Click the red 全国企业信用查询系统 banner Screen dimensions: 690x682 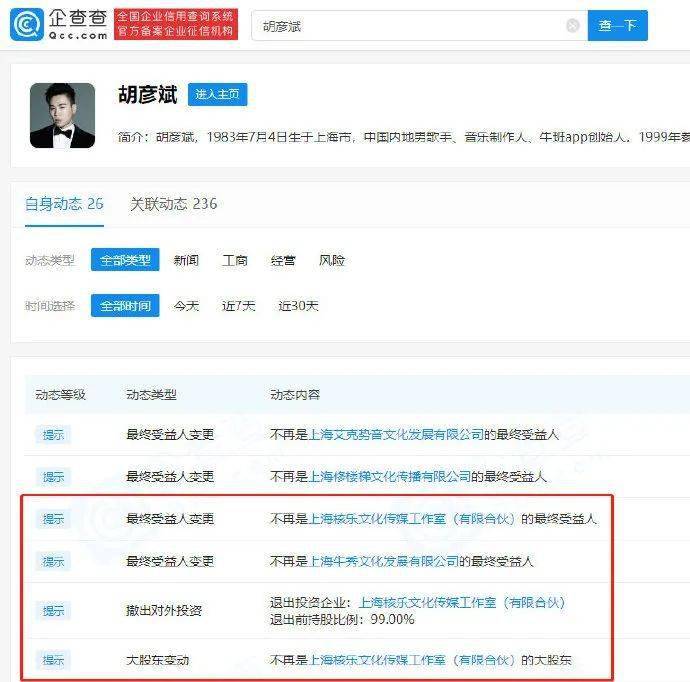coord(176,24)
